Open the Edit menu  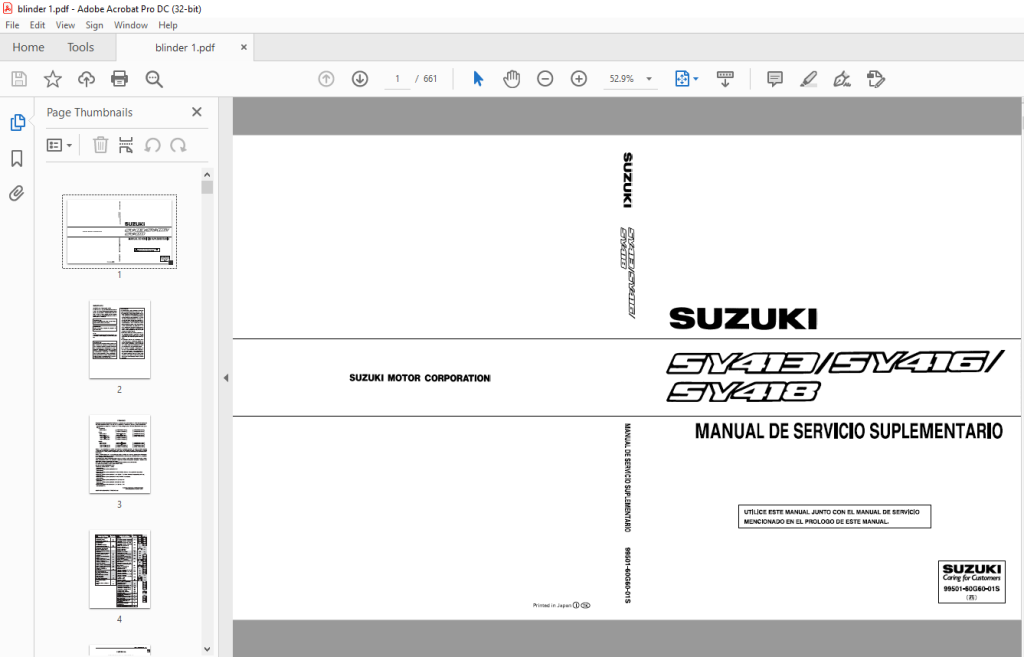(x=37, y=25)
